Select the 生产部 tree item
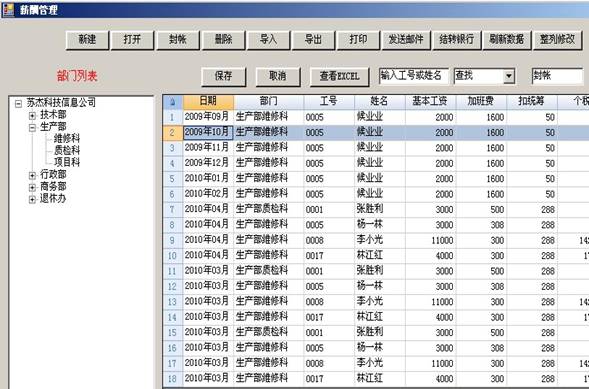 pyautogui.click(x=53, y=127)
